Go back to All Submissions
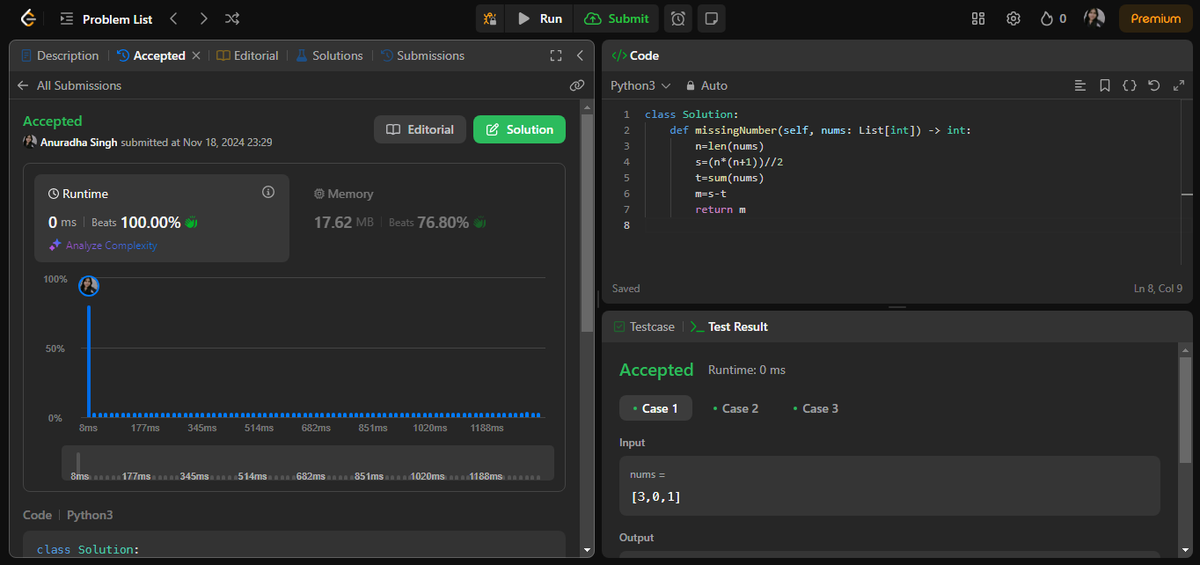 pyautogui.click(x=70, y=86)
